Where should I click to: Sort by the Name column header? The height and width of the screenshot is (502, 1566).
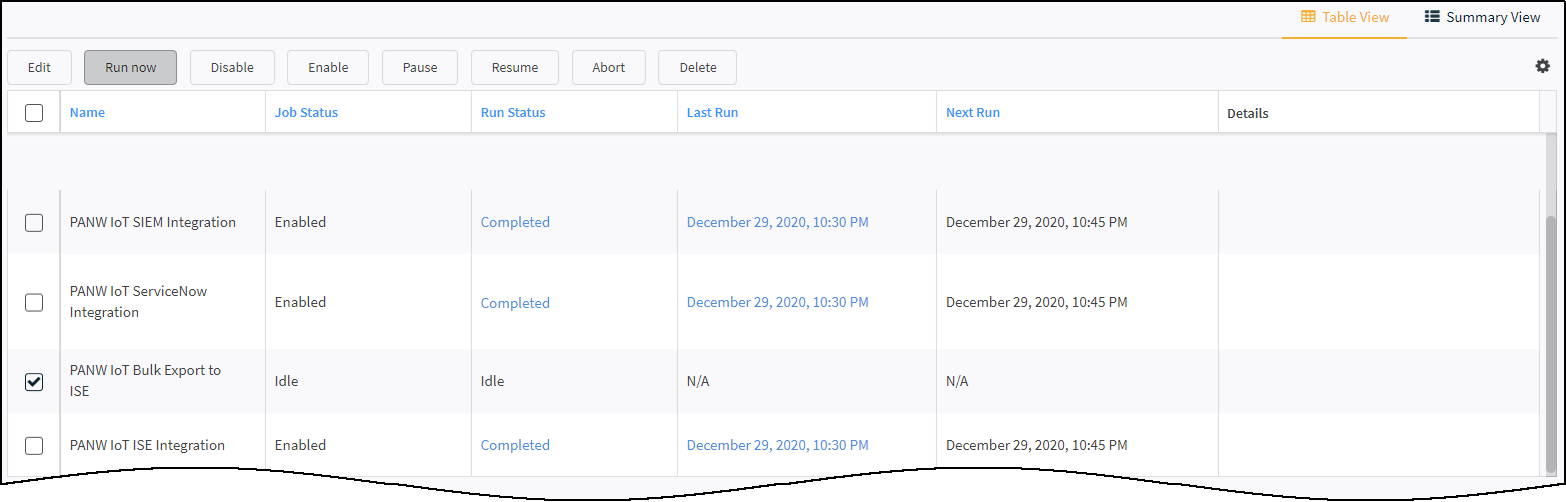pyautogui.click(x=87, y=113)
